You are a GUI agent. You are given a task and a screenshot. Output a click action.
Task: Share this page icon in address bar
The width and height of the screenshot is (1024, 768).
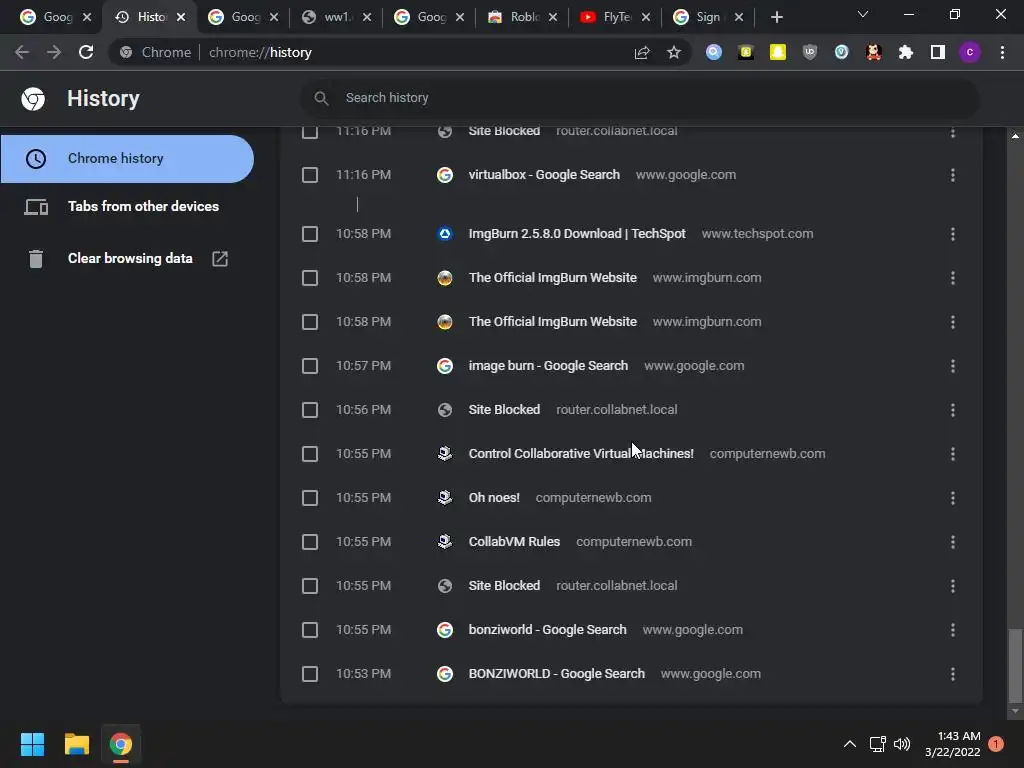(x=642, y=52)
